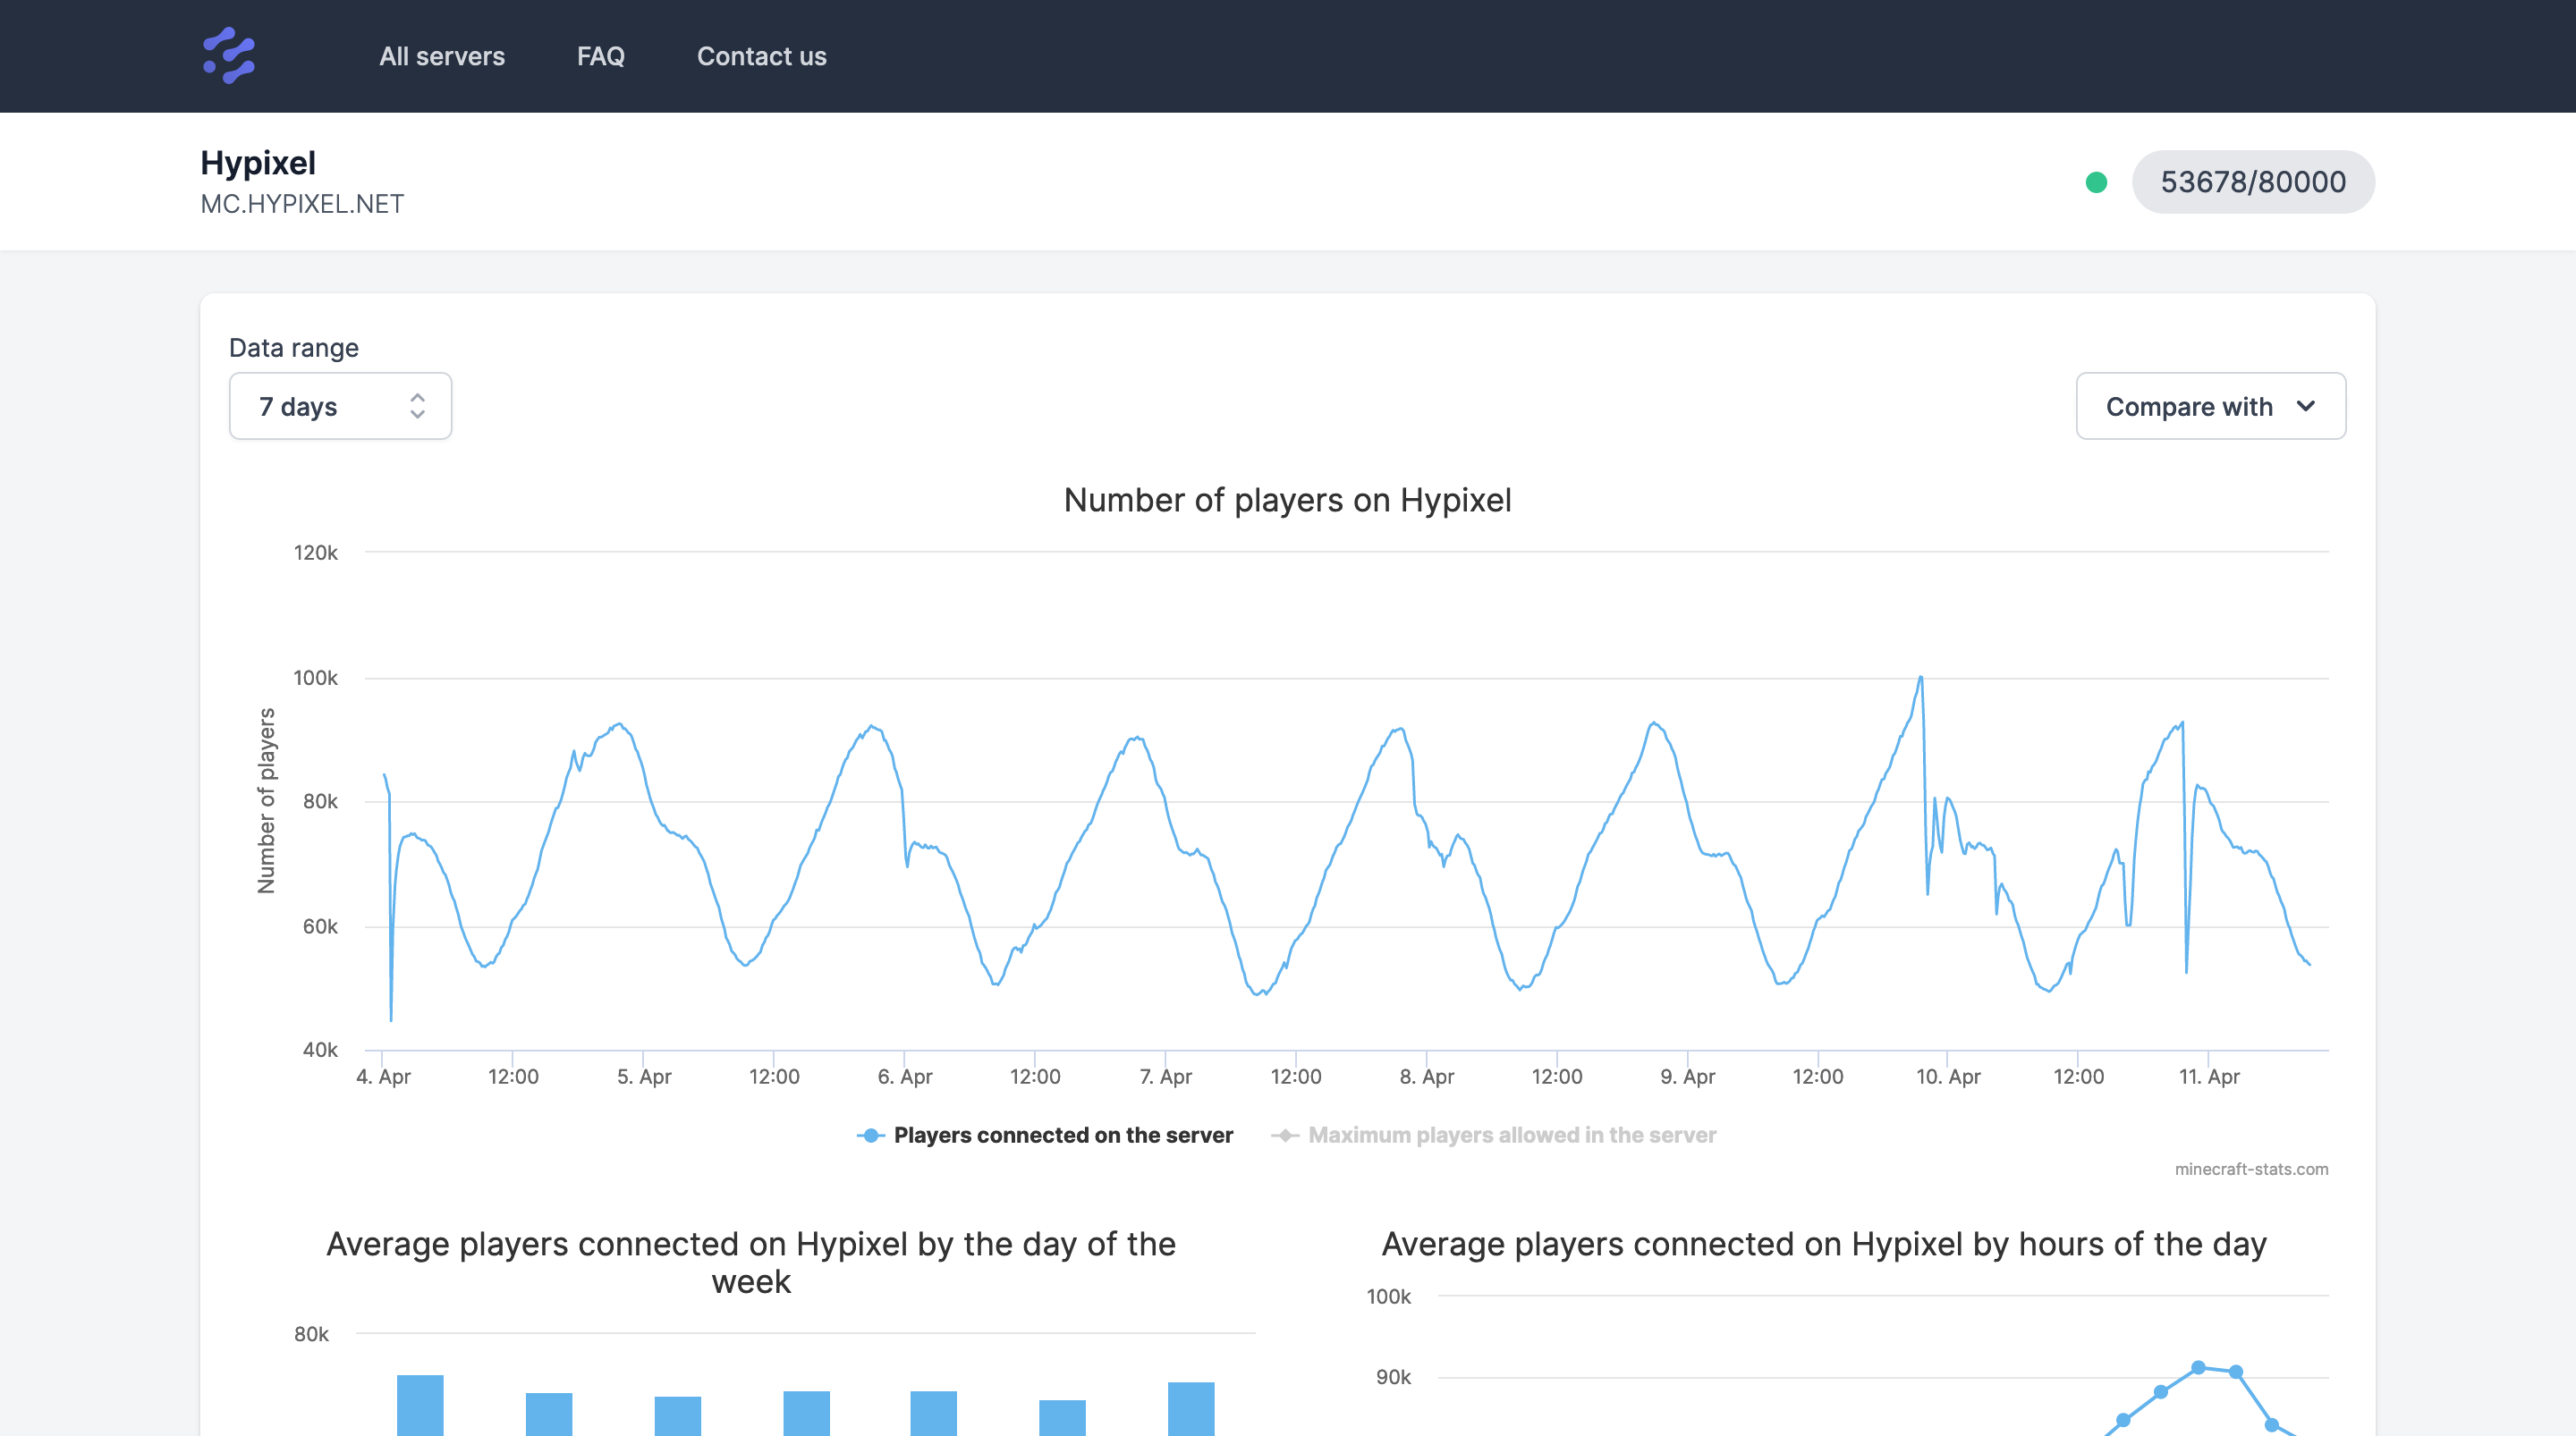Image resolution: width=2576 pixels, height=1436 pixels.
Task: Open the Compare with dropdown
Action: pyautogui.click(x=2210, y=406)
